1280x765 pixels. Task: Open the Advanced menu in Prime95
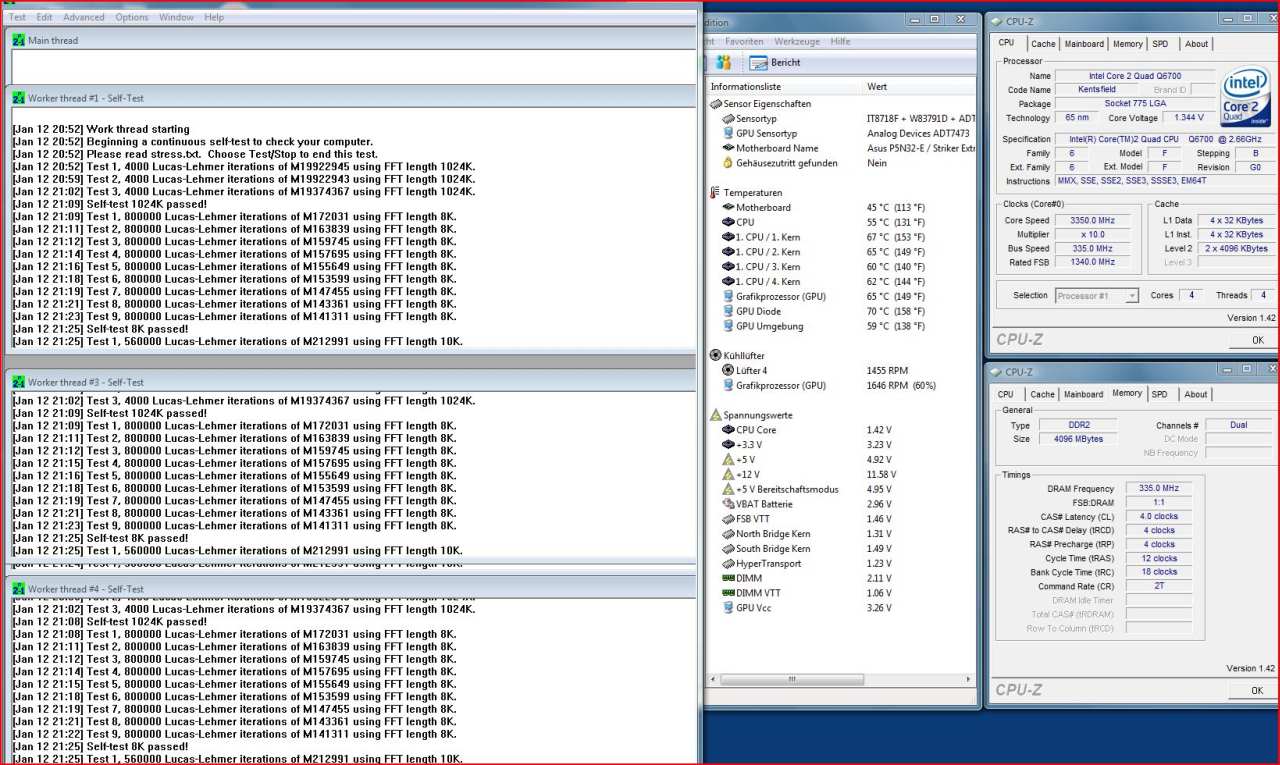(84, 17)
